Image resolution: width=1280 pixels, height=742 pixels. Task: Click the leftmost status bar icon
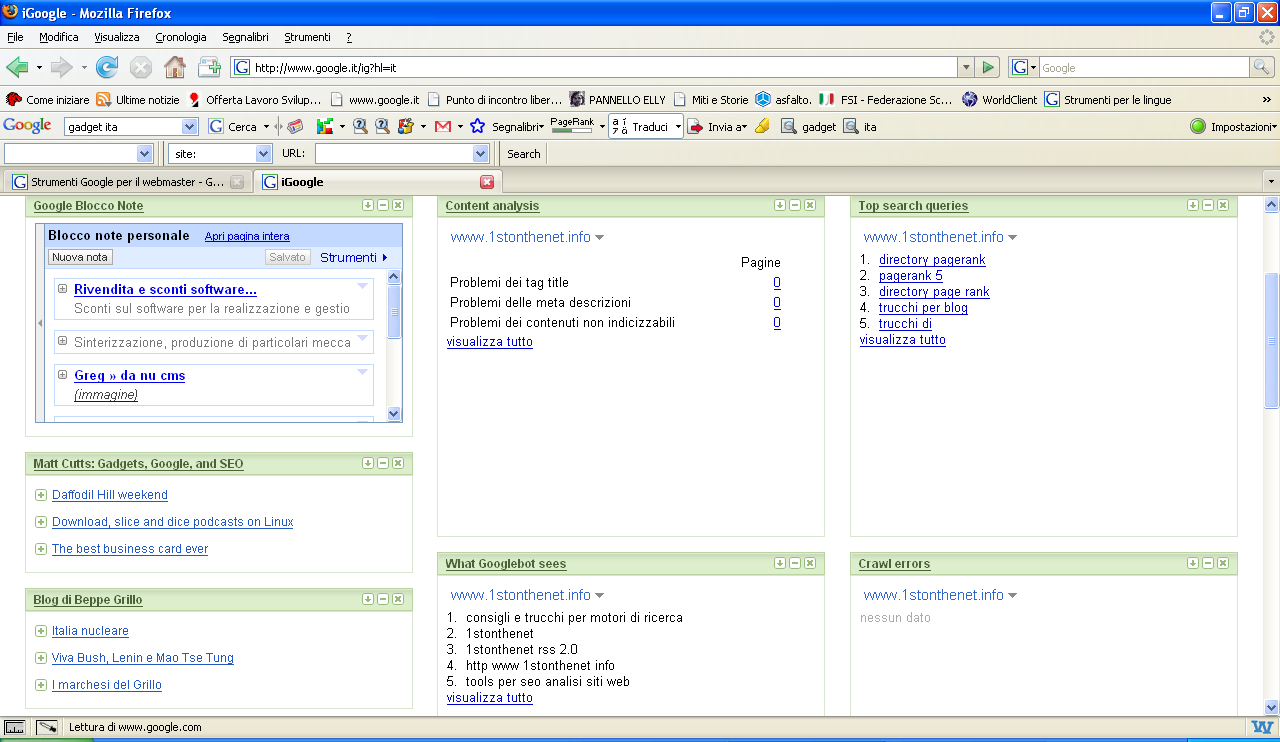14,727
